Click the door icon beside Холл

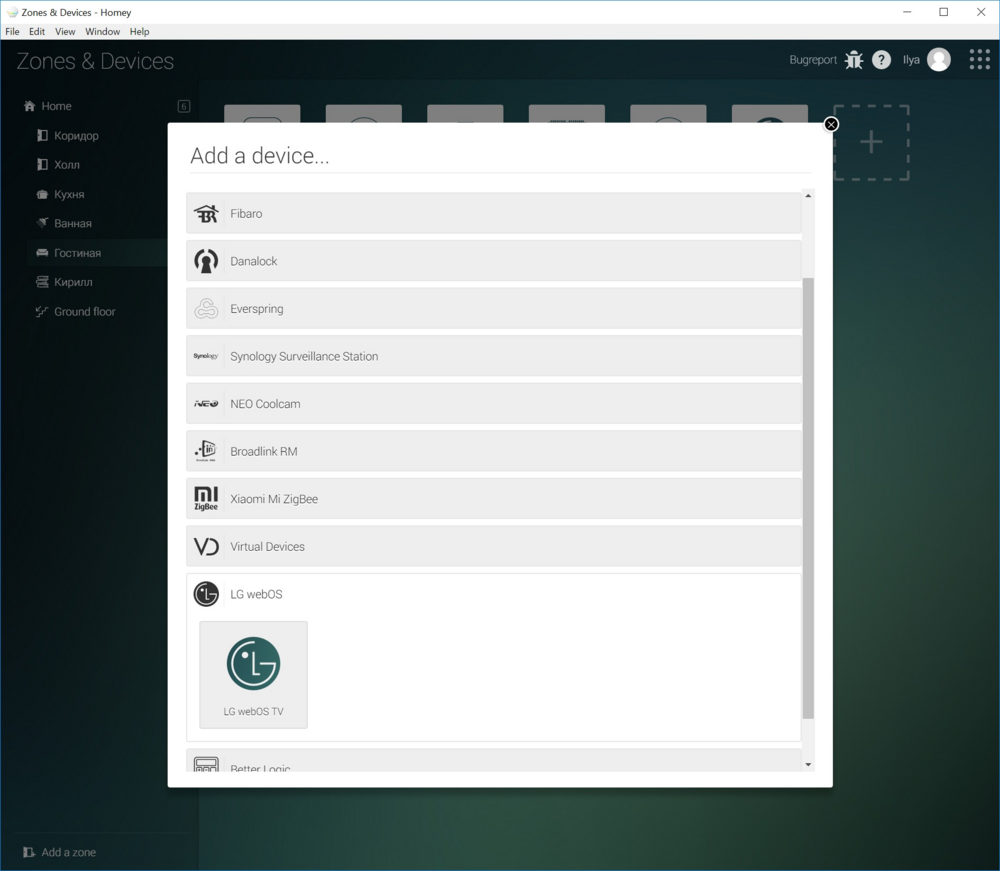point(42,165)
